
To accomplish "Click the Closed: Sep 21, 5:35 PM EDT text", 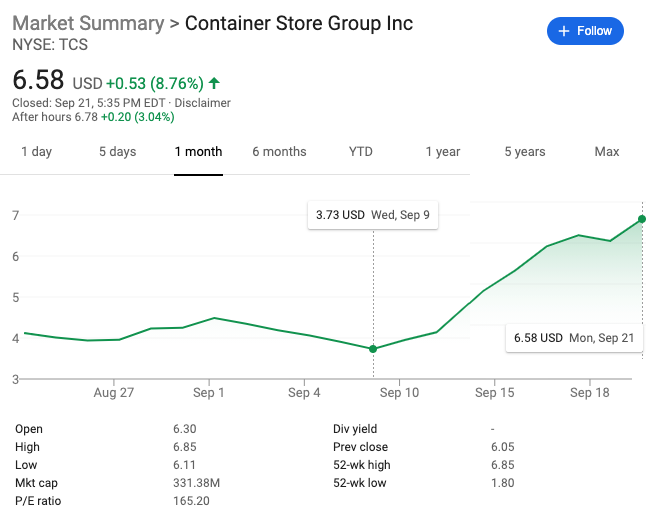I will (89, 103).
